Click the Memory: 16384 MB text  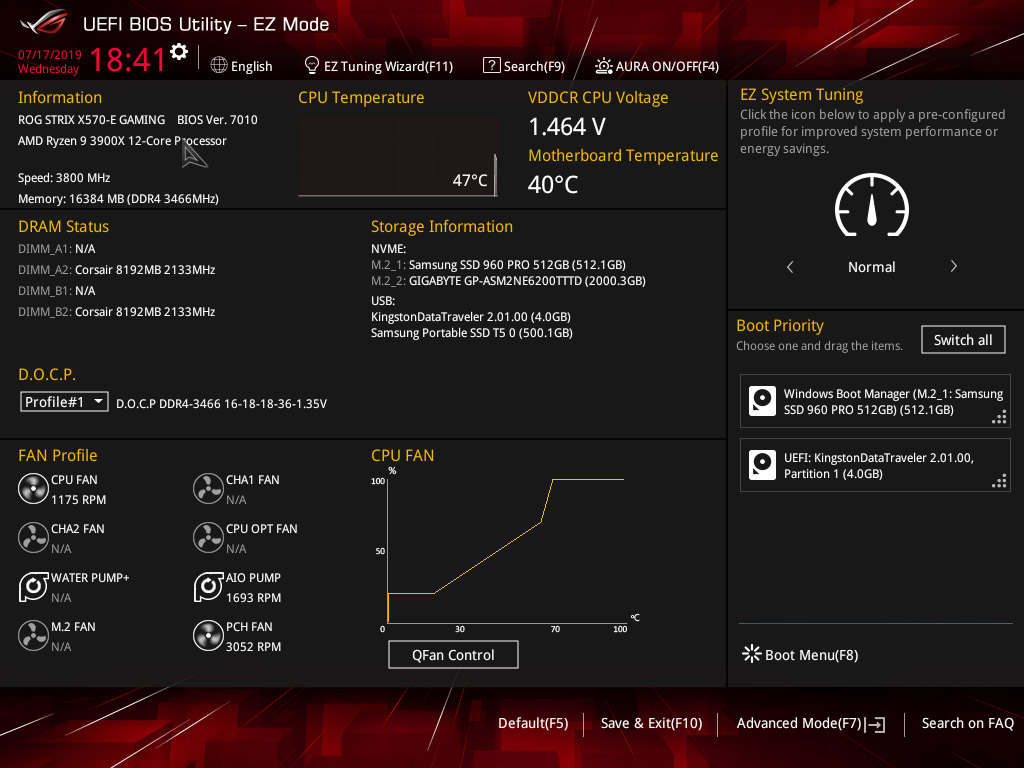pyautogui.click(x=118, y=199)
